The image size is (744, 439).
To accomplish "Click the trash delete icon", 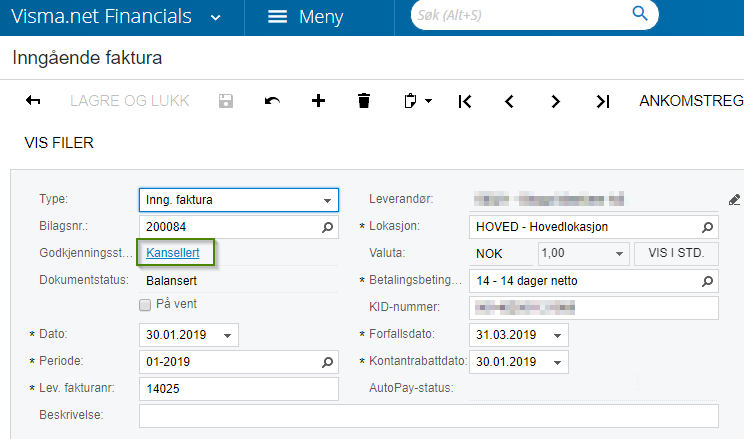I will click(364, 101).
